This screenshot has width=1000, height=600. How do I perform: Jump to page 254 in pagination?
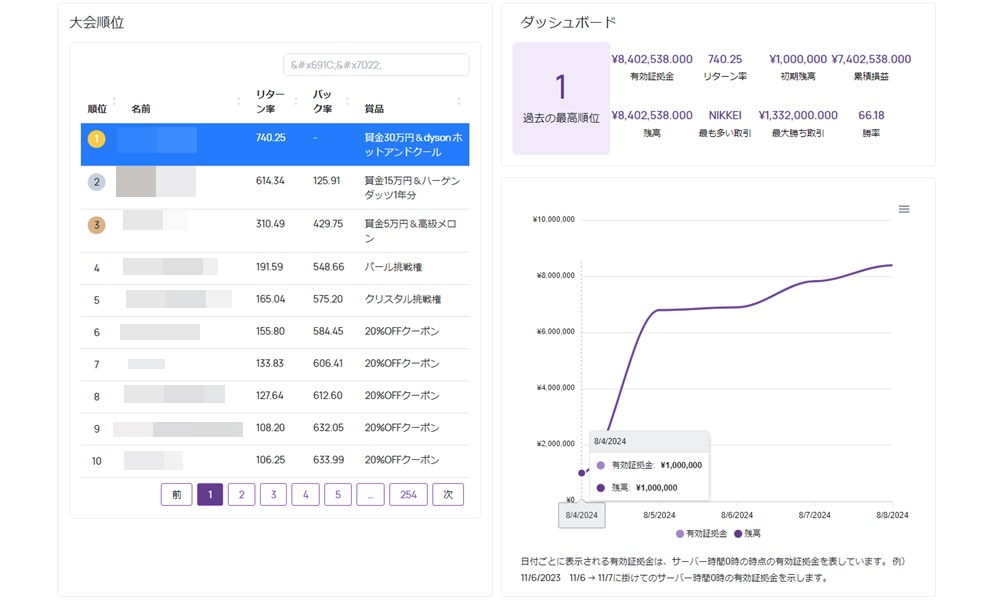coord(408,494)
